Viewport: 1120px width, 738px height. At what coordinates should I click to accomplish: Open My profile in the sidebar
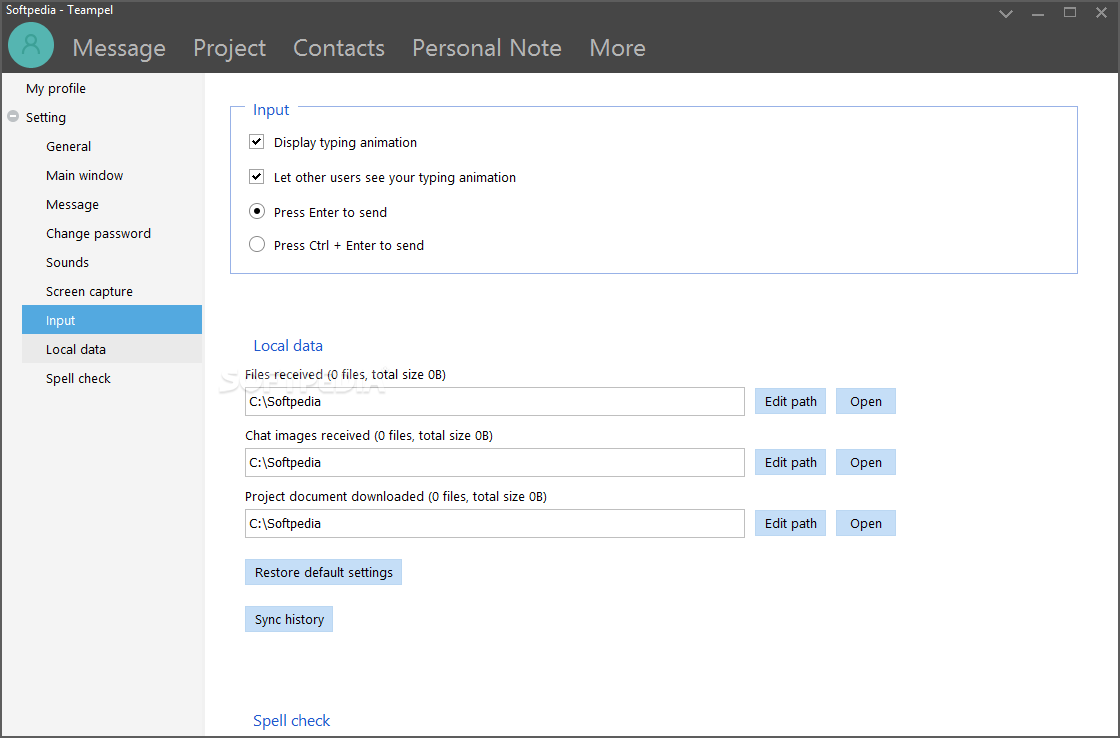(56, 88)
